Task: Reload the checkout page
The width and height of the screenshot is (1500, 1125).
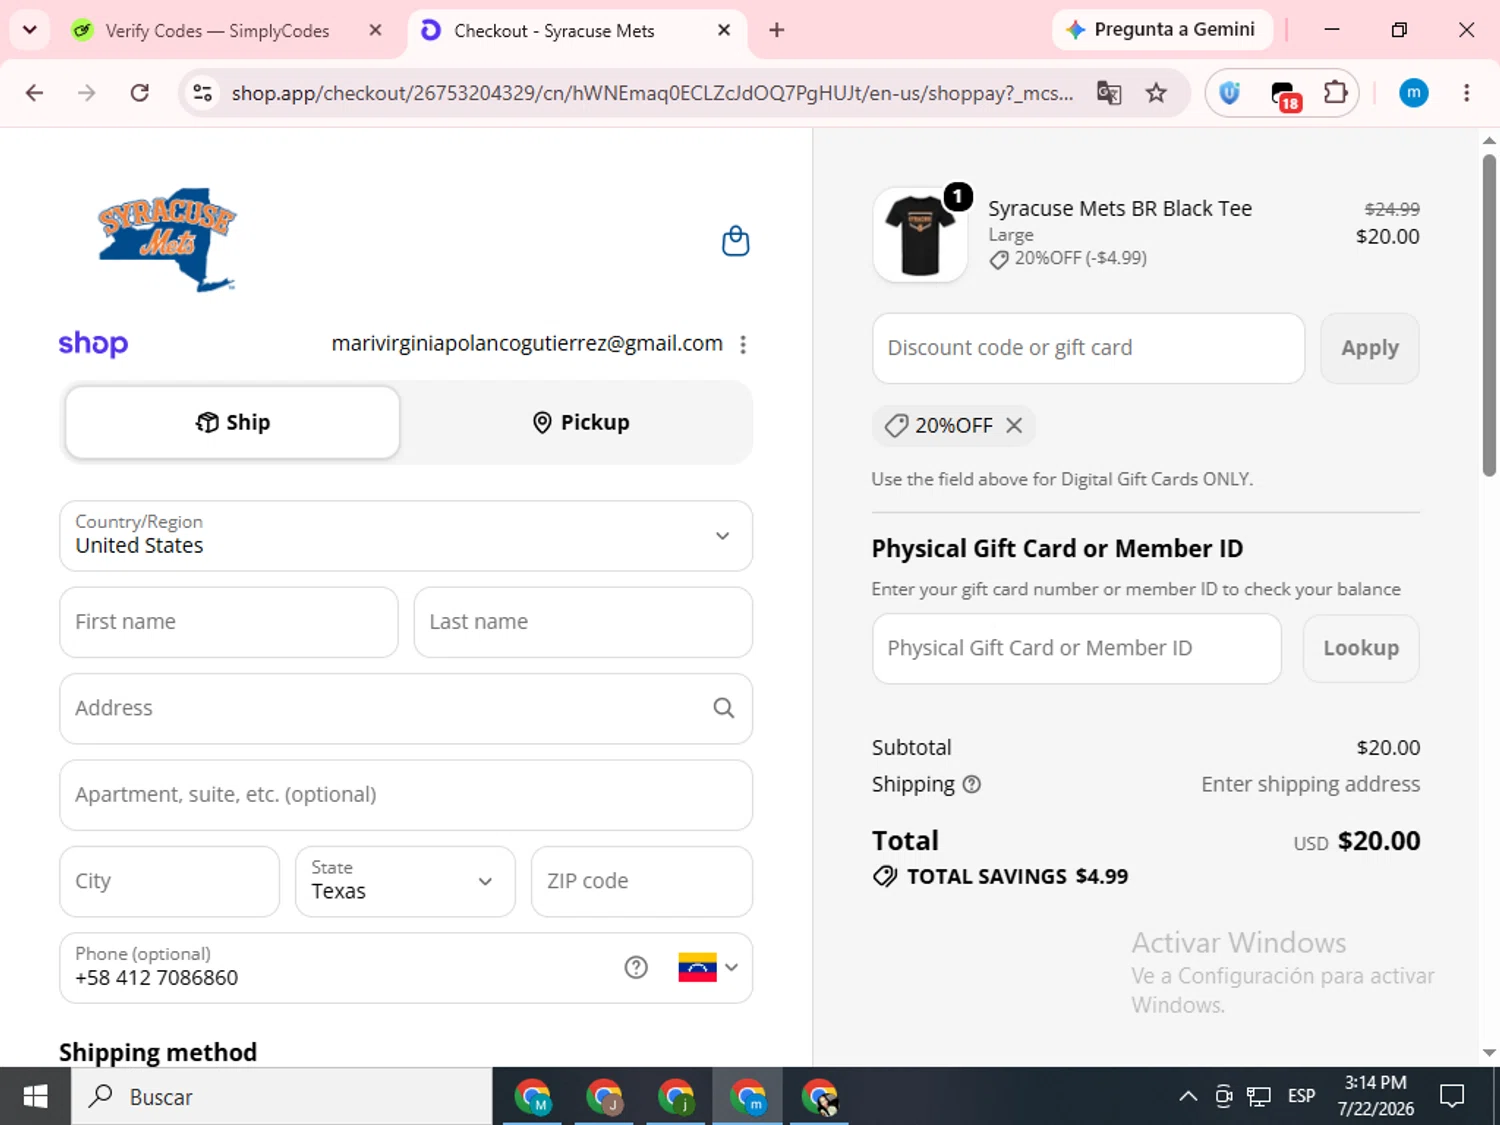Action: pos(140,93)
